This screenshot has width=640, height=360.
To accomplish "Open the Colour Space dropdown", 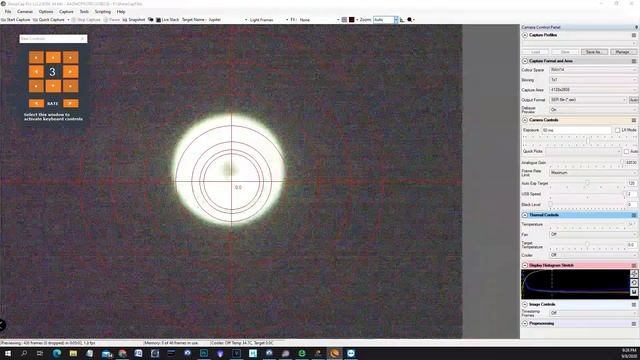I will (x=593, y=70).
